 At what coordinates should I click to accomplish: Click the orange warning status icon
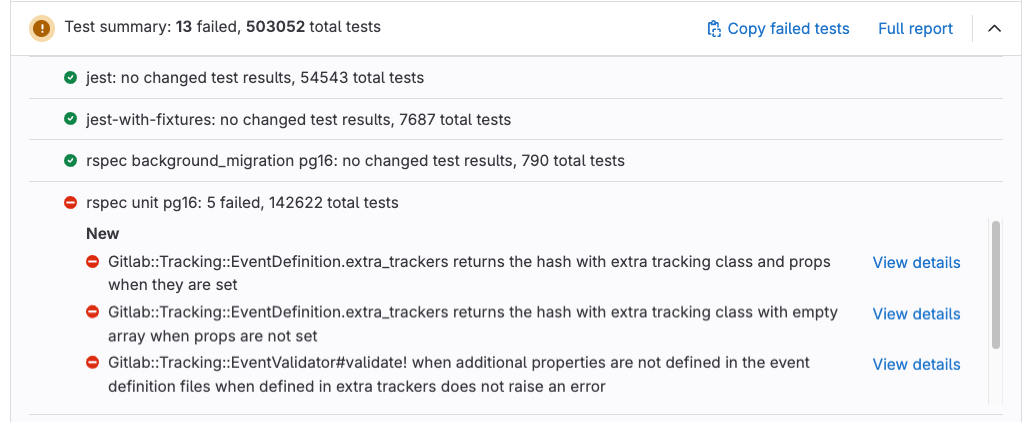41,28
